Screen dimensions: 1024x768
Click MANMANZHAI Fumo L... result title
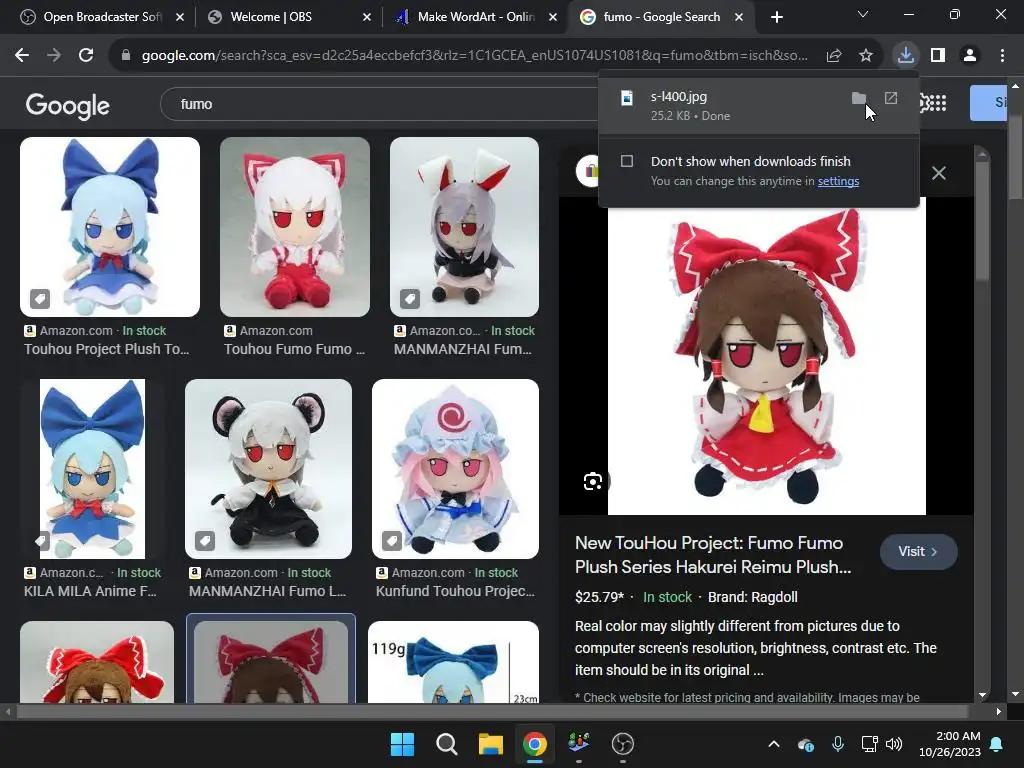[267, 591]
